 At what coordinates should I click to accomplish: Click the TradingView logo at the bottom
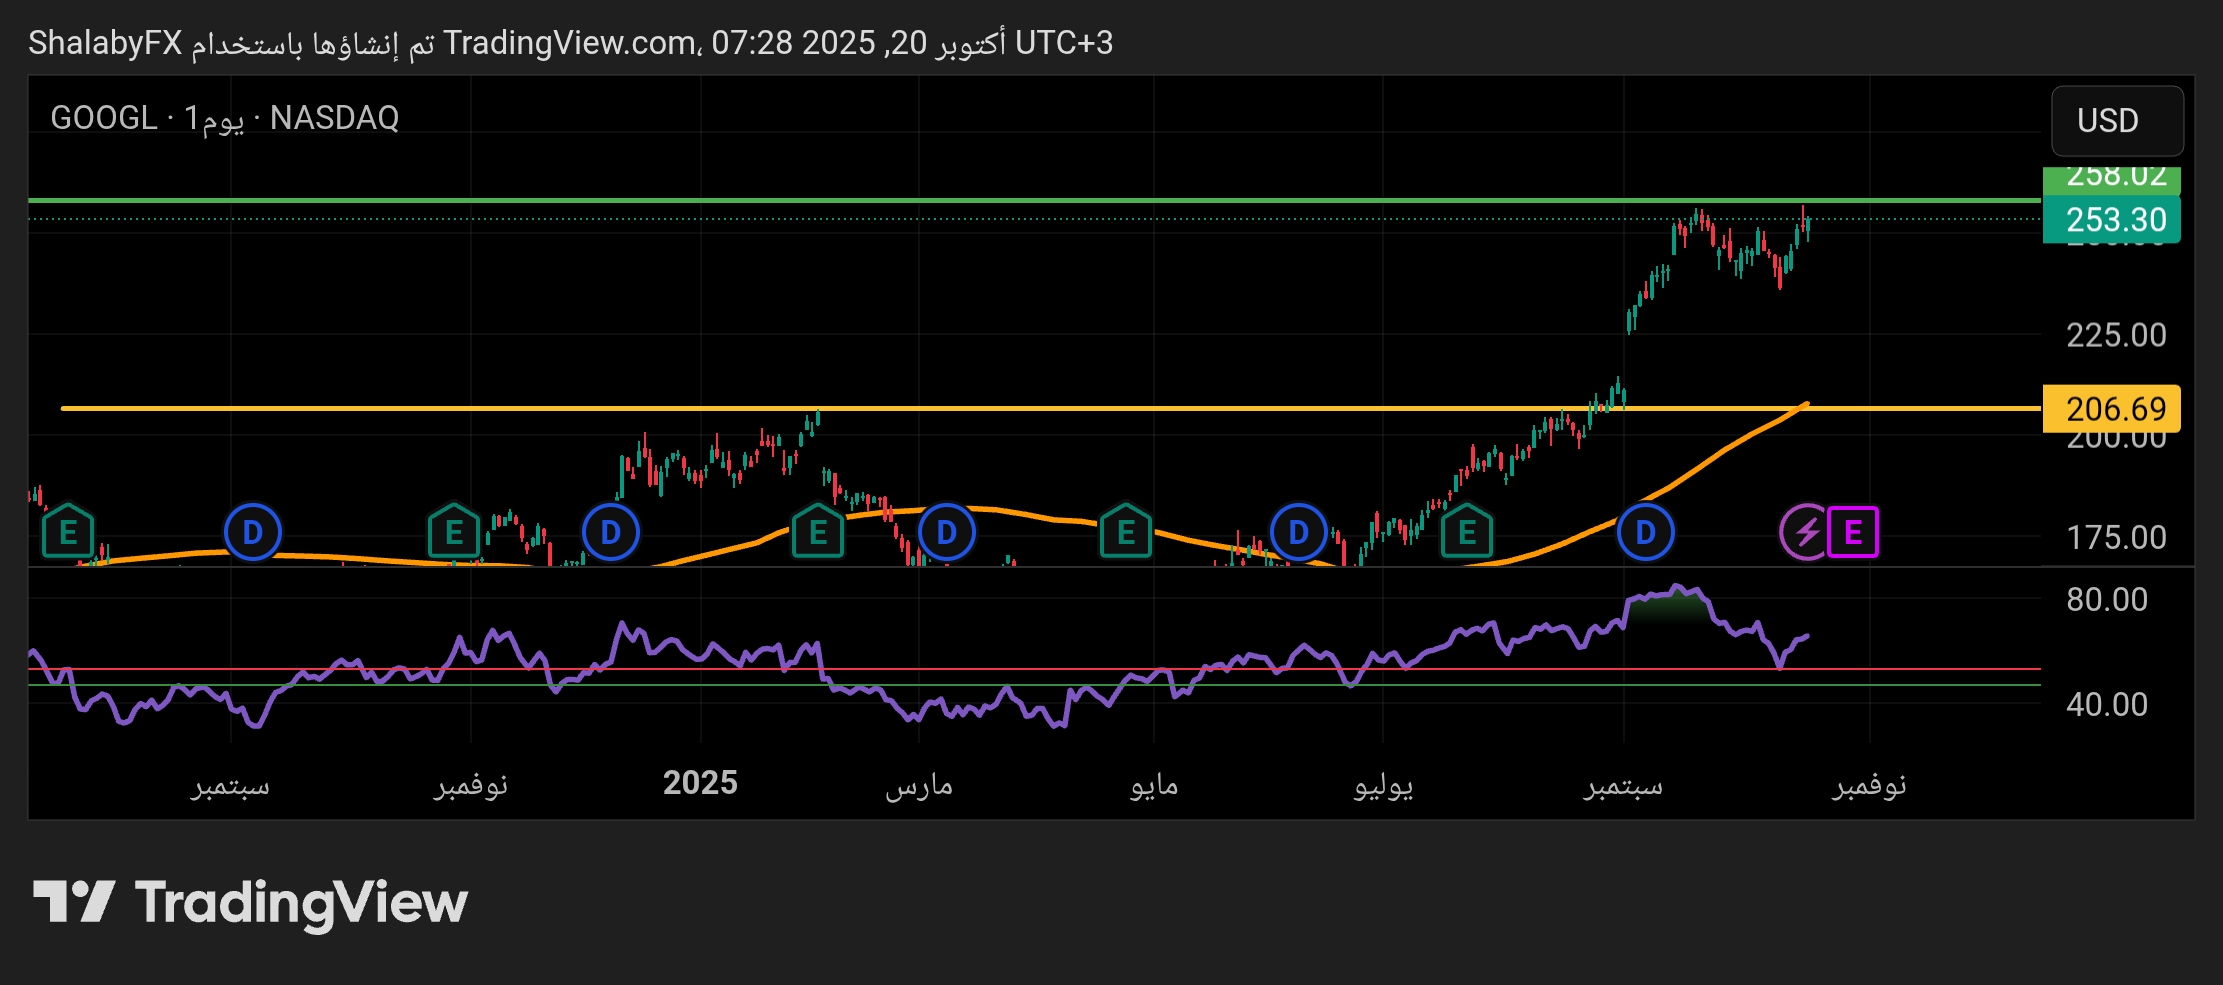click(250, 902)
